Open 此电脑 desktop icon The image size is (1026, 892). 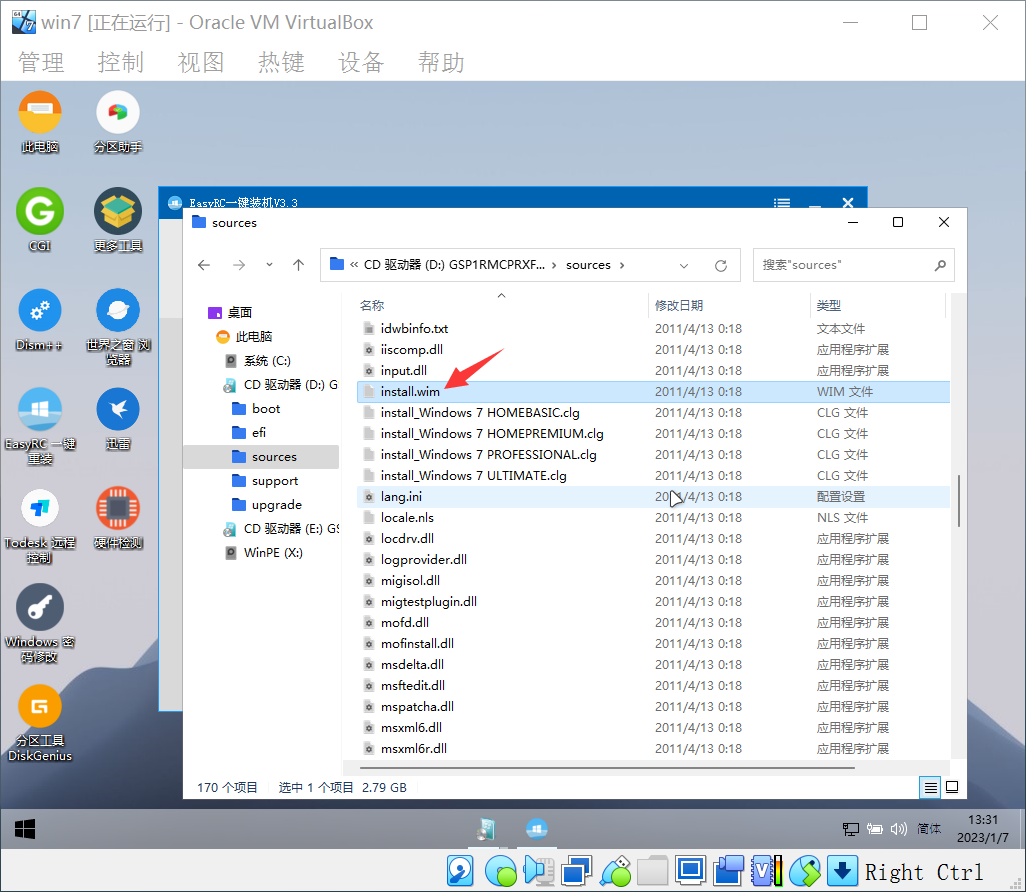pyautogui.click(x=40, y=122)
